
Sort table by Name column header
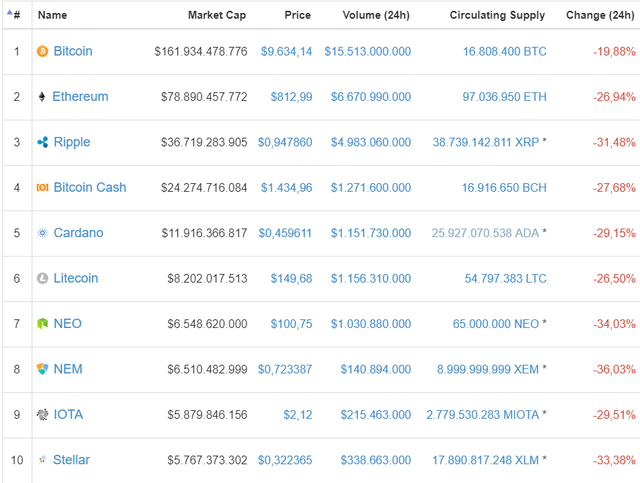click(x=52, y=15)
